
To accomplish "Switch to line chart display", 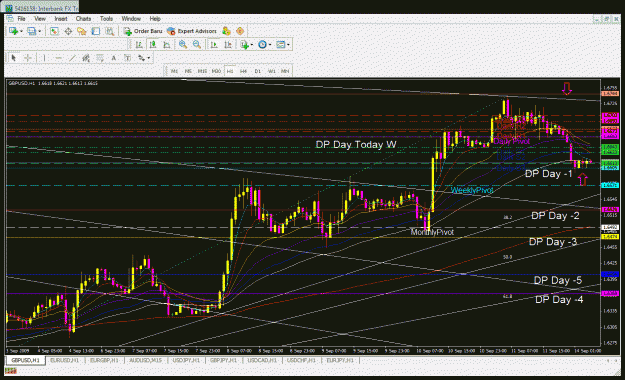I will 167,45.
